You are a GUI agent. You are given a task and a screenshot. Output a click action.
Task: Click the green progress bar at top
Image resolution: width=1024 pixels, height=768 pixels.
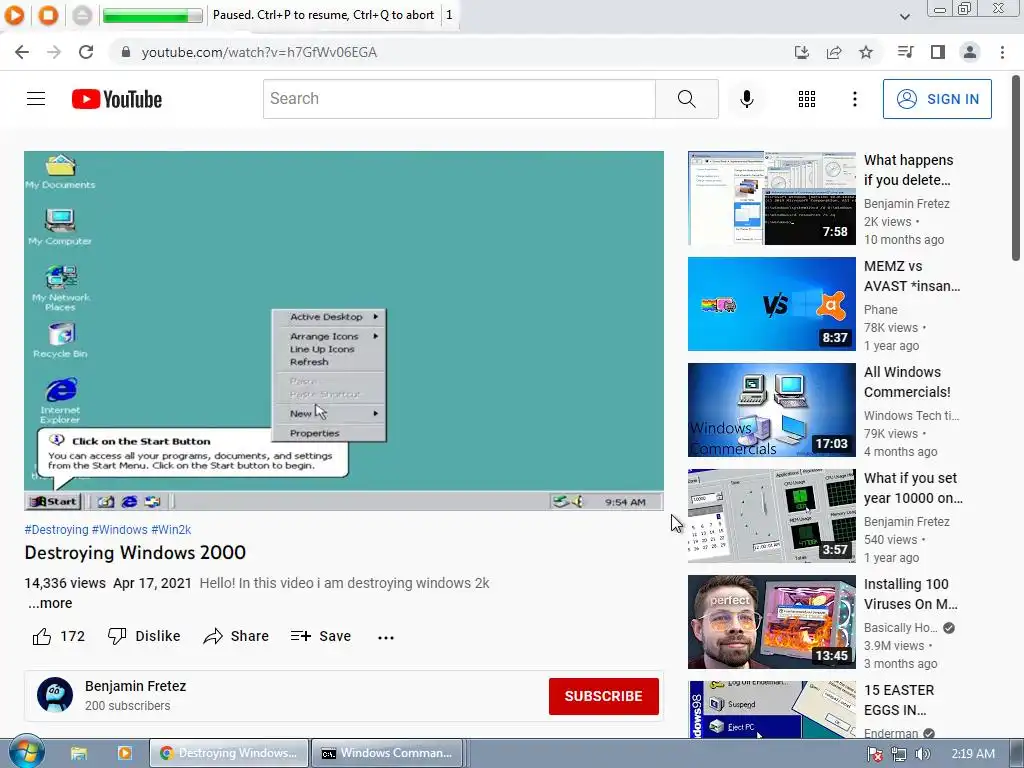click(152, 15)
